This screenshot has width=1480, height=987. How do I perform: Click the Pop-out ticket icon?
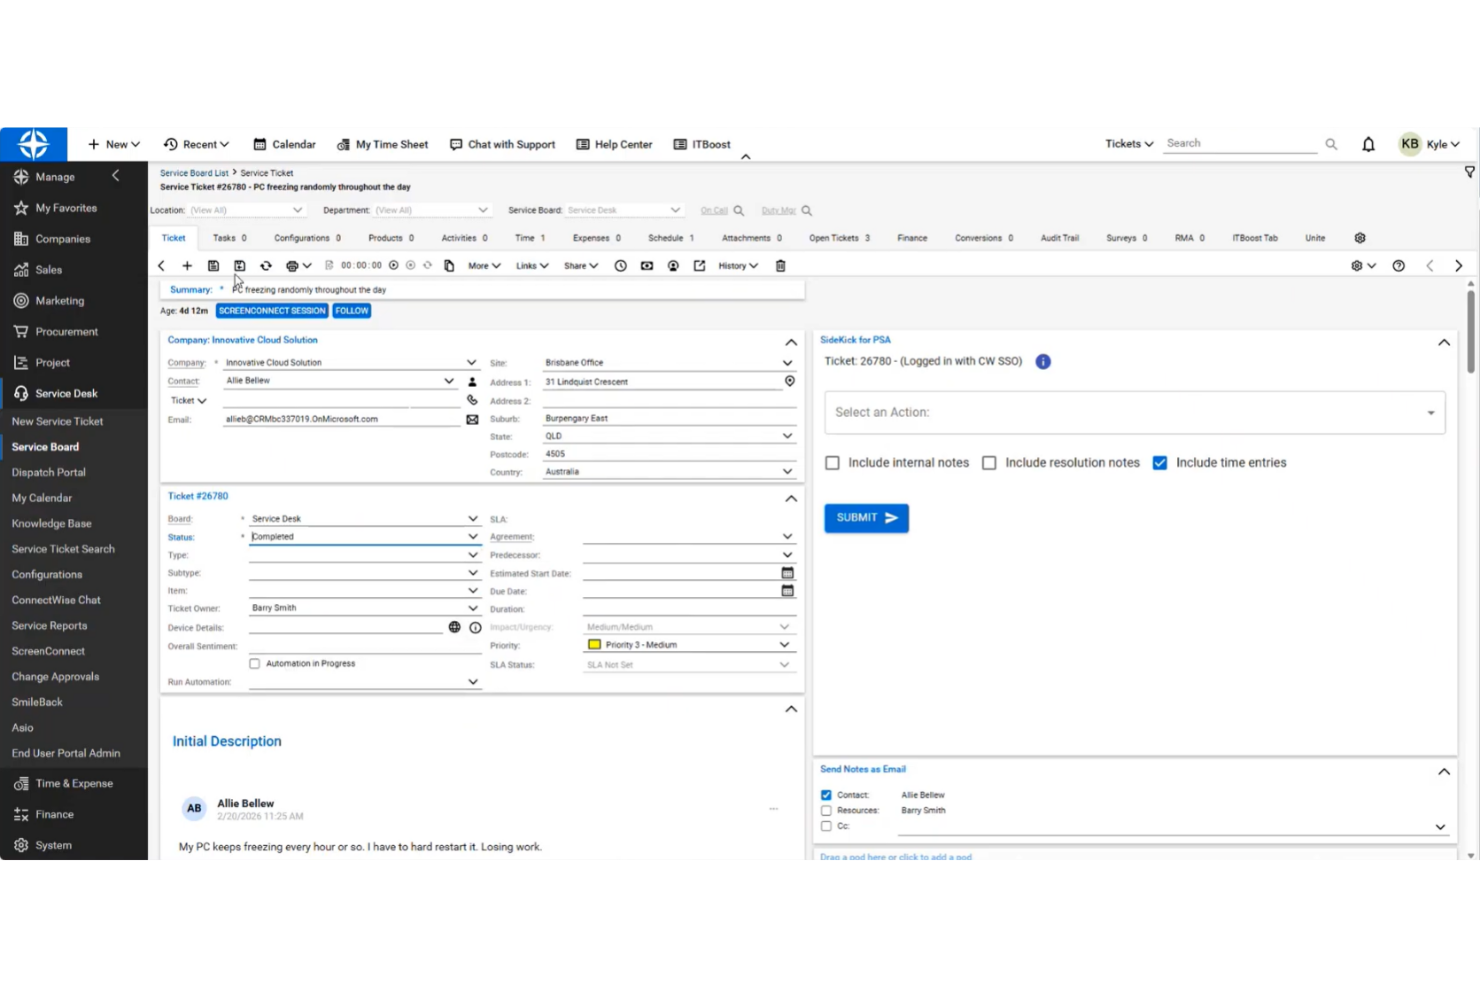point(698,265)
